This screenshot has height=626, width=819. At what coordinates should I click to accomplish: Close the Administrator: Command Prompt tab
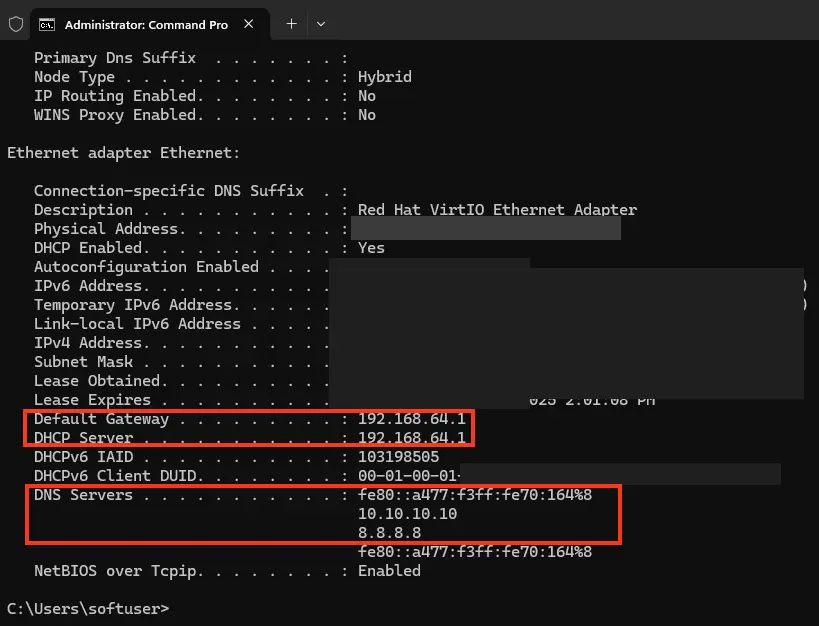(250, 24)
